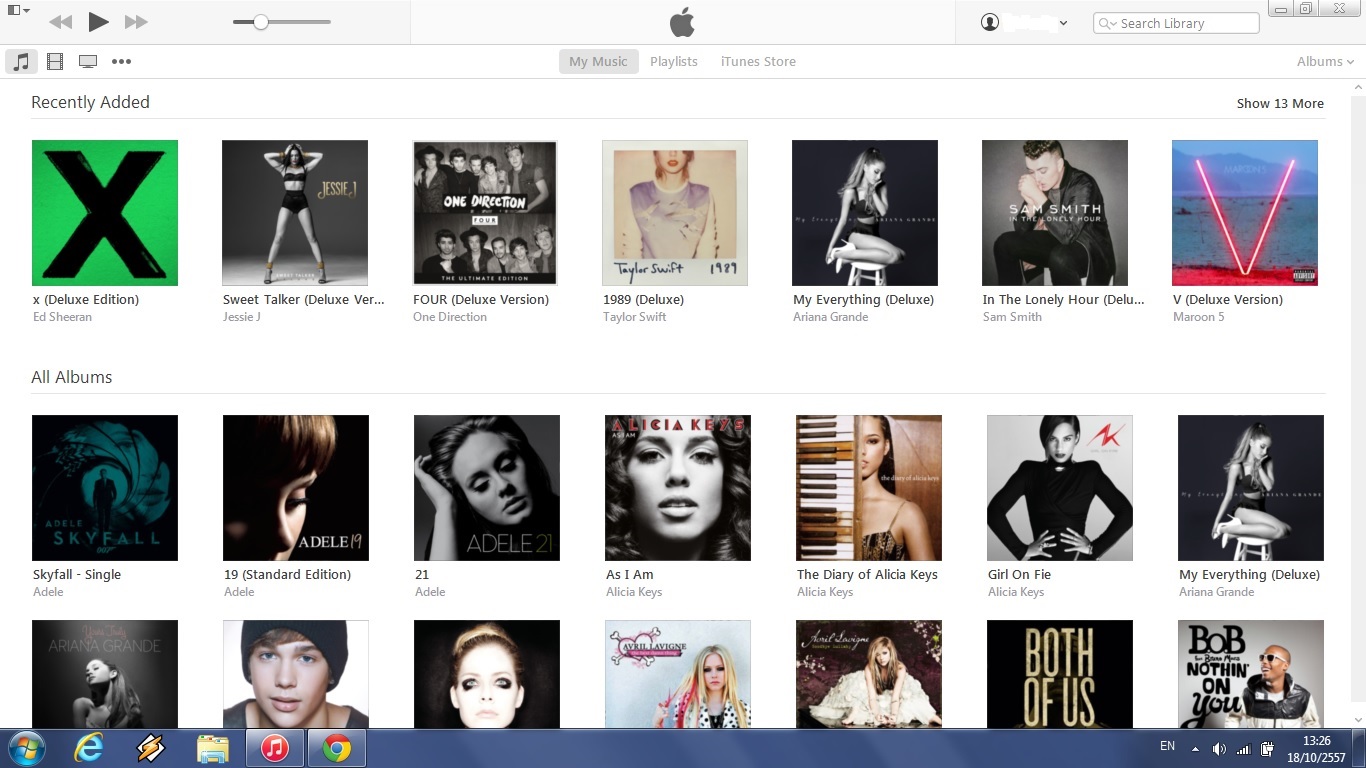The image size is (1366, 768).
Task: Click the Show 13 More link
Action: 1280,103
